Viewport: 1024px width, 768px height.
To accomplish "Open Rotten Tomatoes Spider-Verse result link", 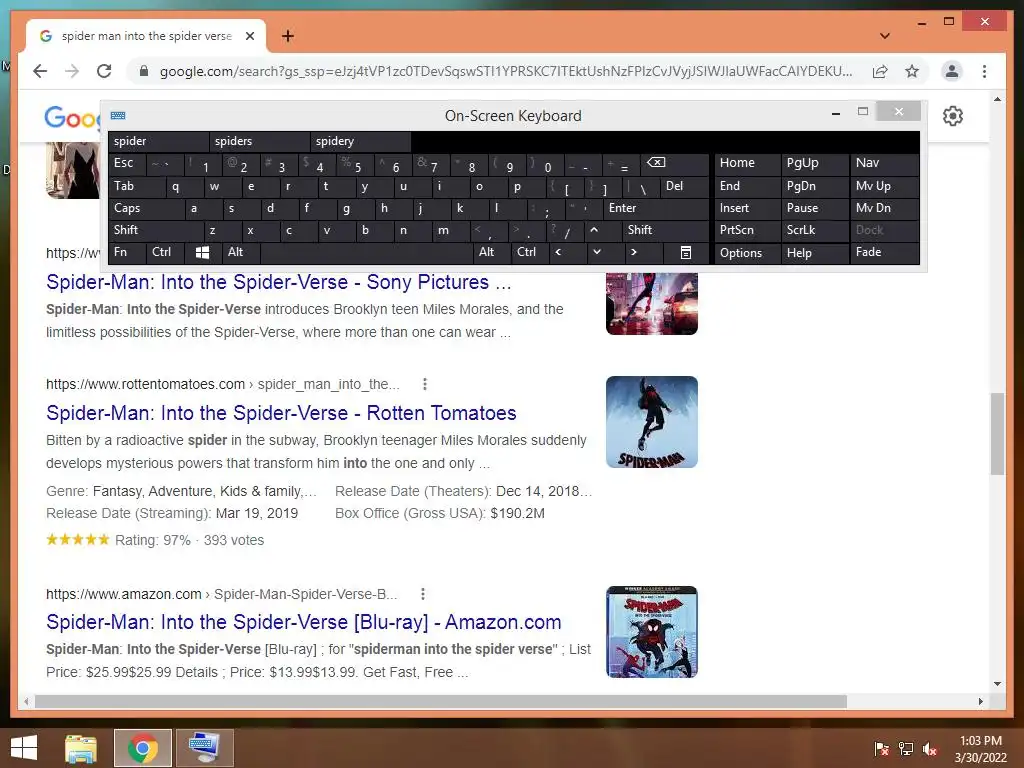I will pyautogui.click(x=281, y=413).
